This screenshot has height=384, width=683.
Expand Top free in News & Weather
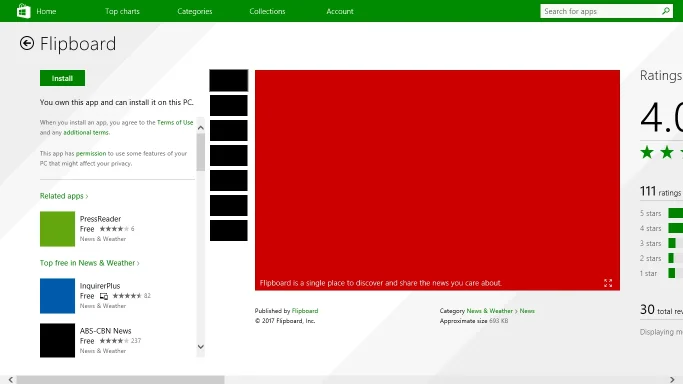pyautogui.click(x=90, y=263)
